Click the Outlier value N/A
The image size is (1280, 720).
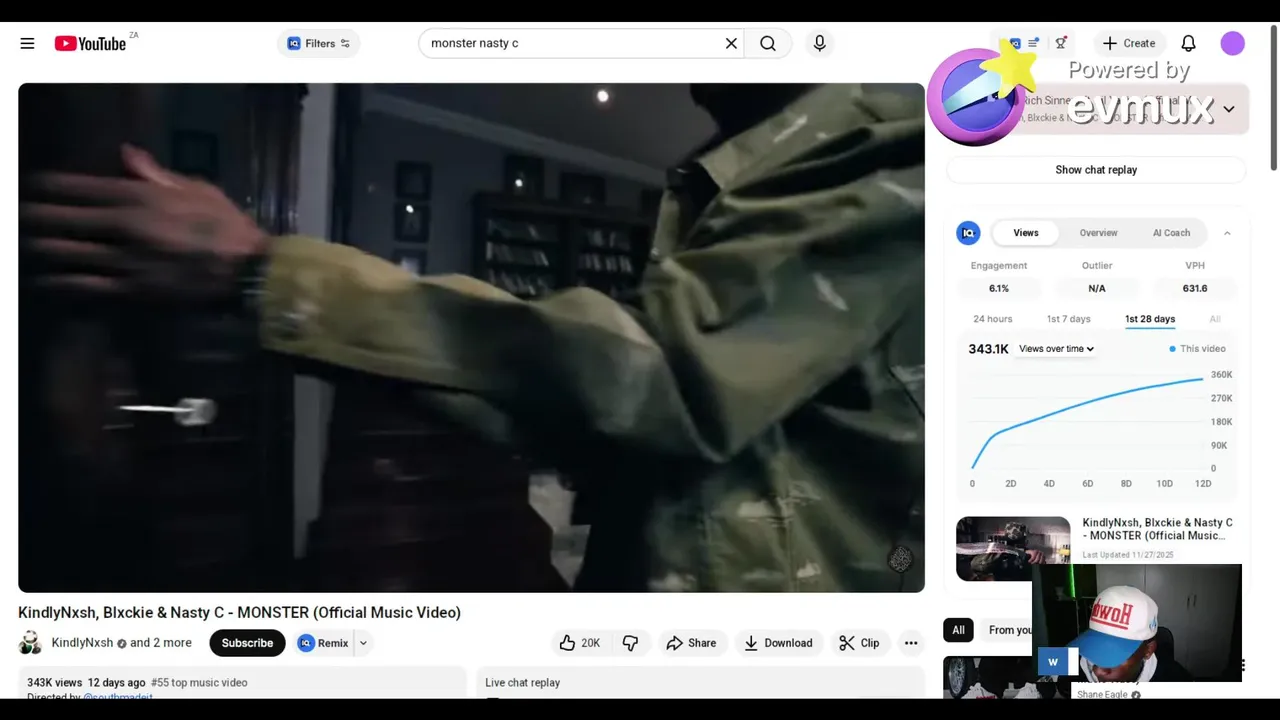(1097, 288)
